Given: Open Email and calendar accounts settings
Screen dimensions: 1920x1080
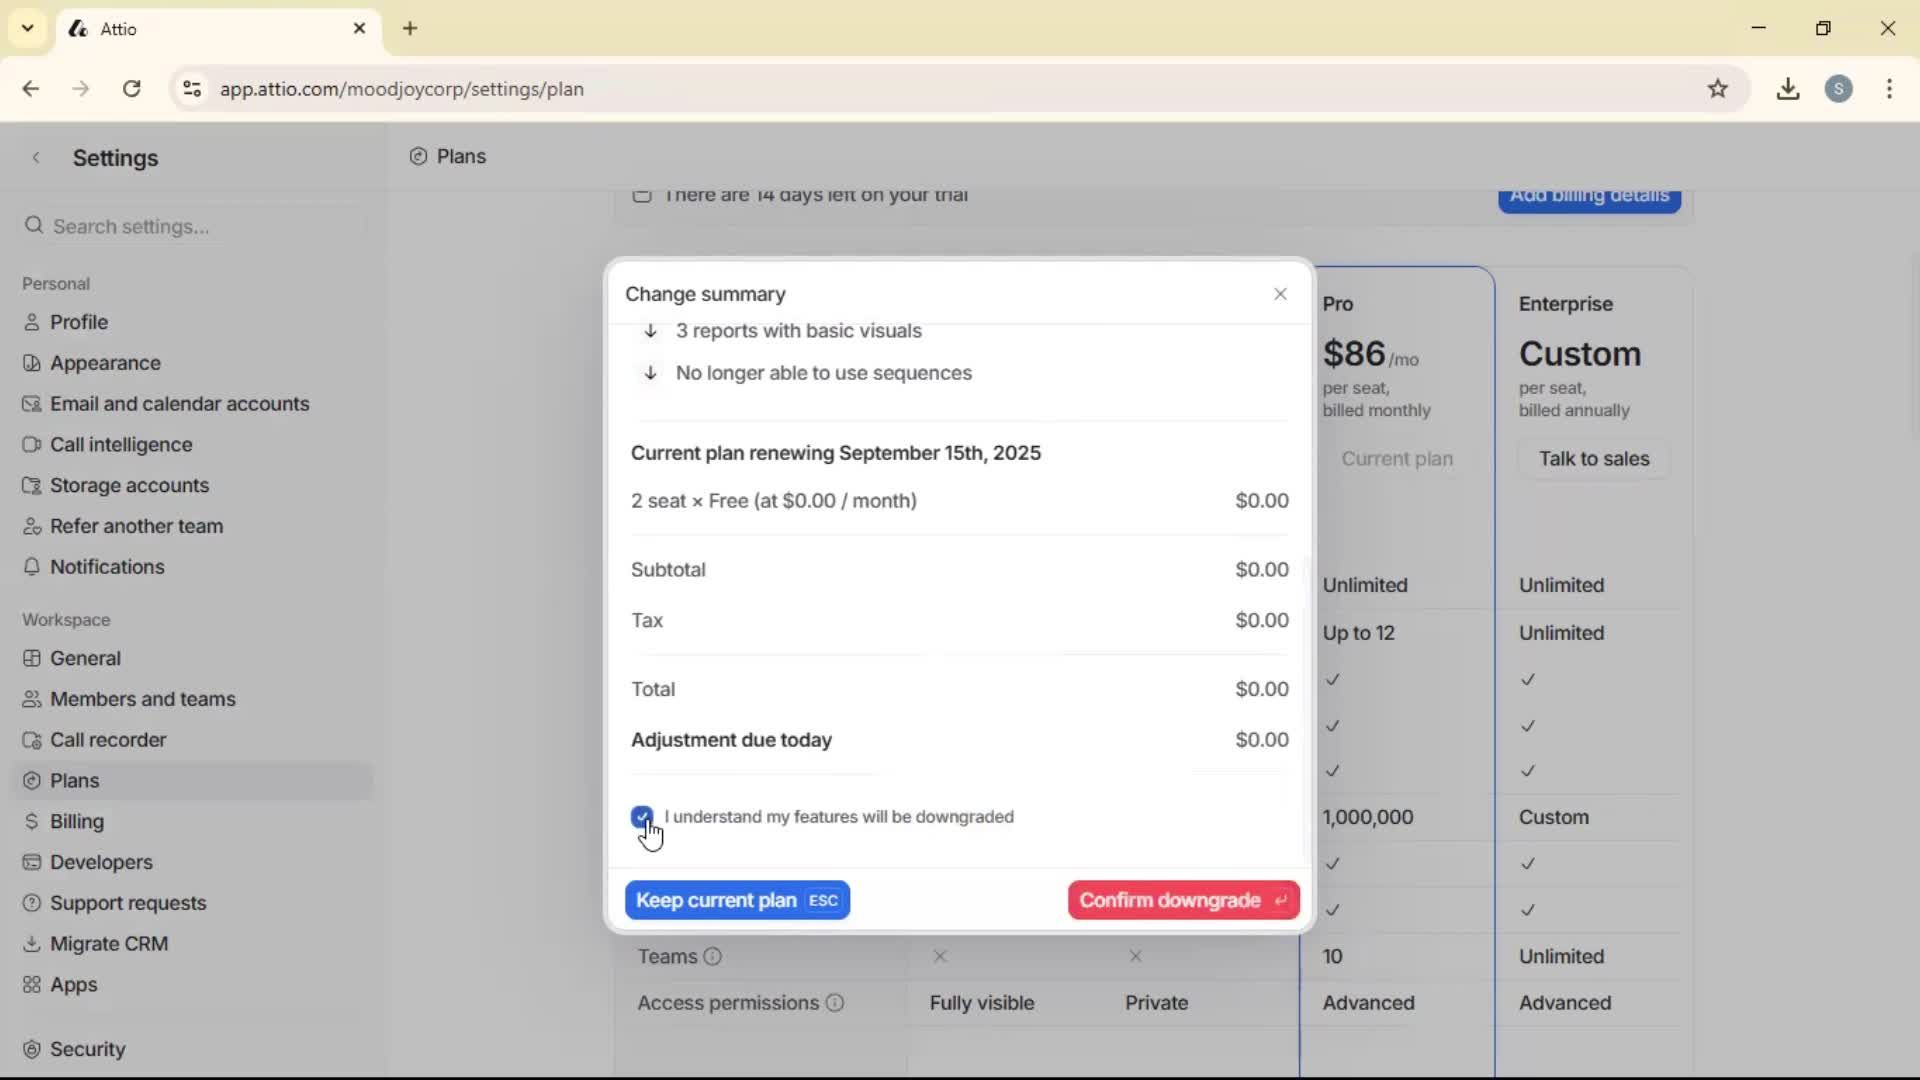Looking at the screenshot, I should point(180,404).
